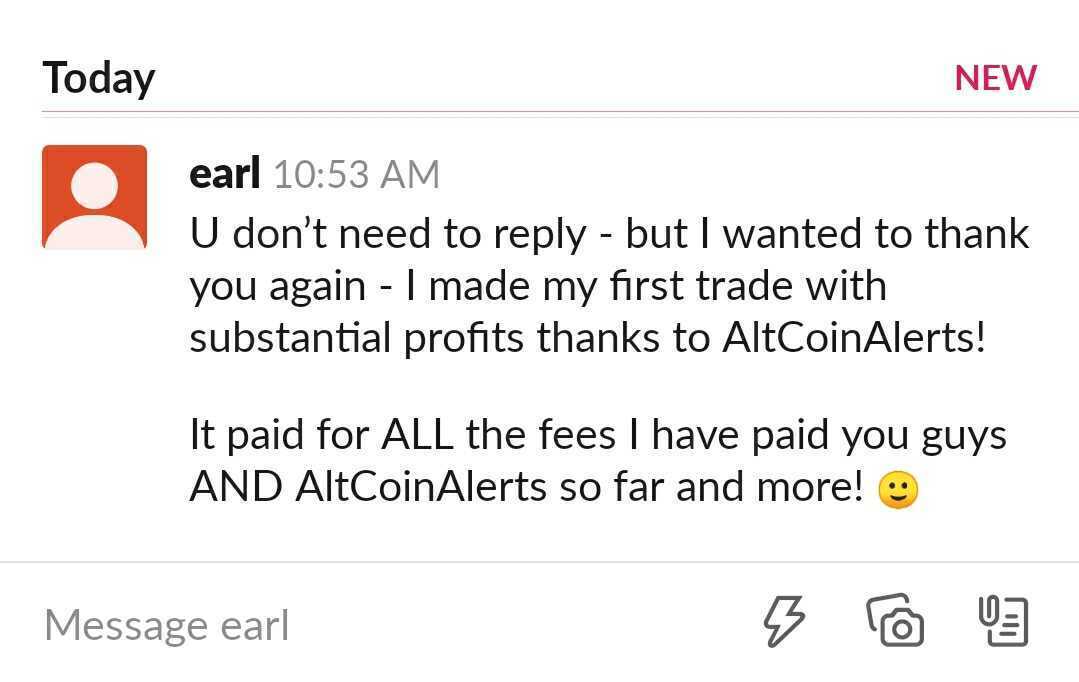Click the red new-messages divider line

[x=540, y=112]
